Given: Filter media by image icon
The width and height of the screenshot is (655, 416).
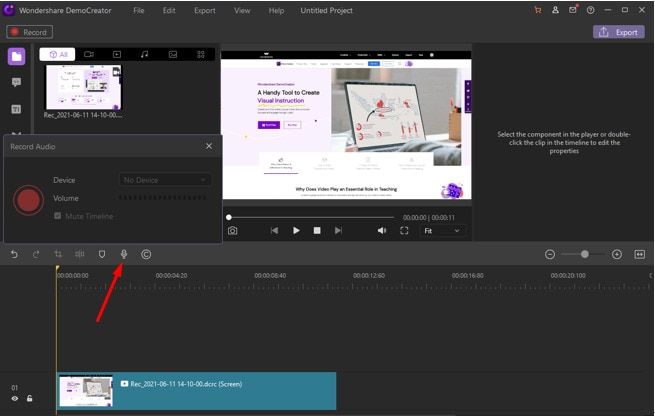Looking at the screenshot, I should [x=173, y=54].
